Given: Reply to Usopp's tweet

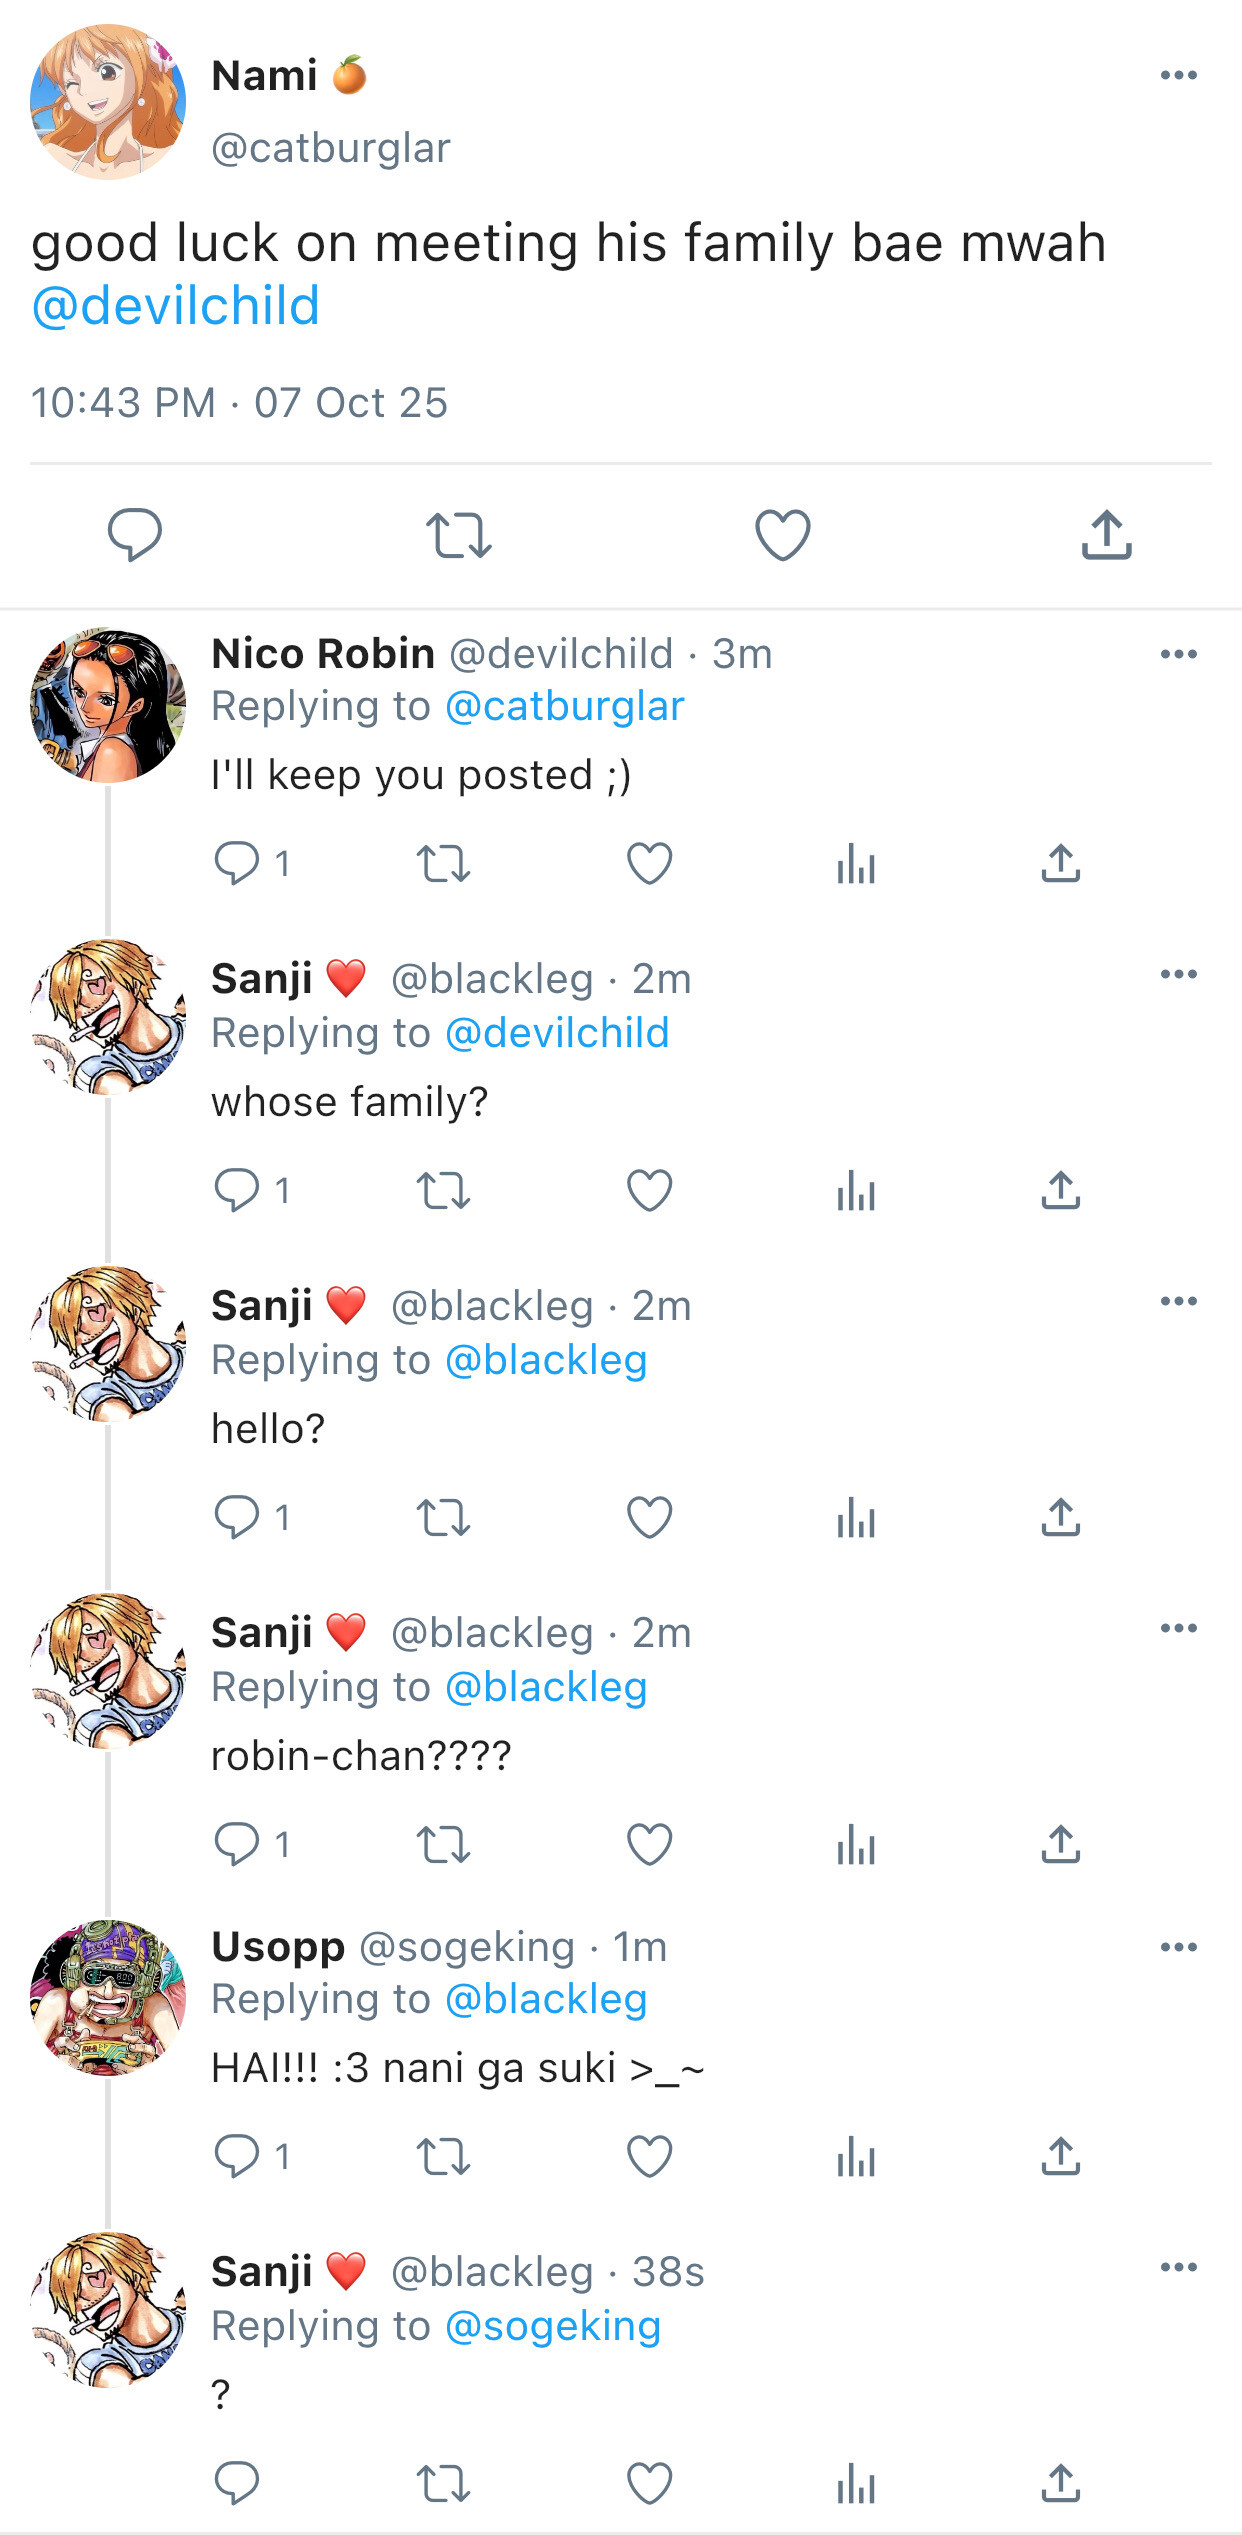Looking at the screenshot, I should (237, 2157).
